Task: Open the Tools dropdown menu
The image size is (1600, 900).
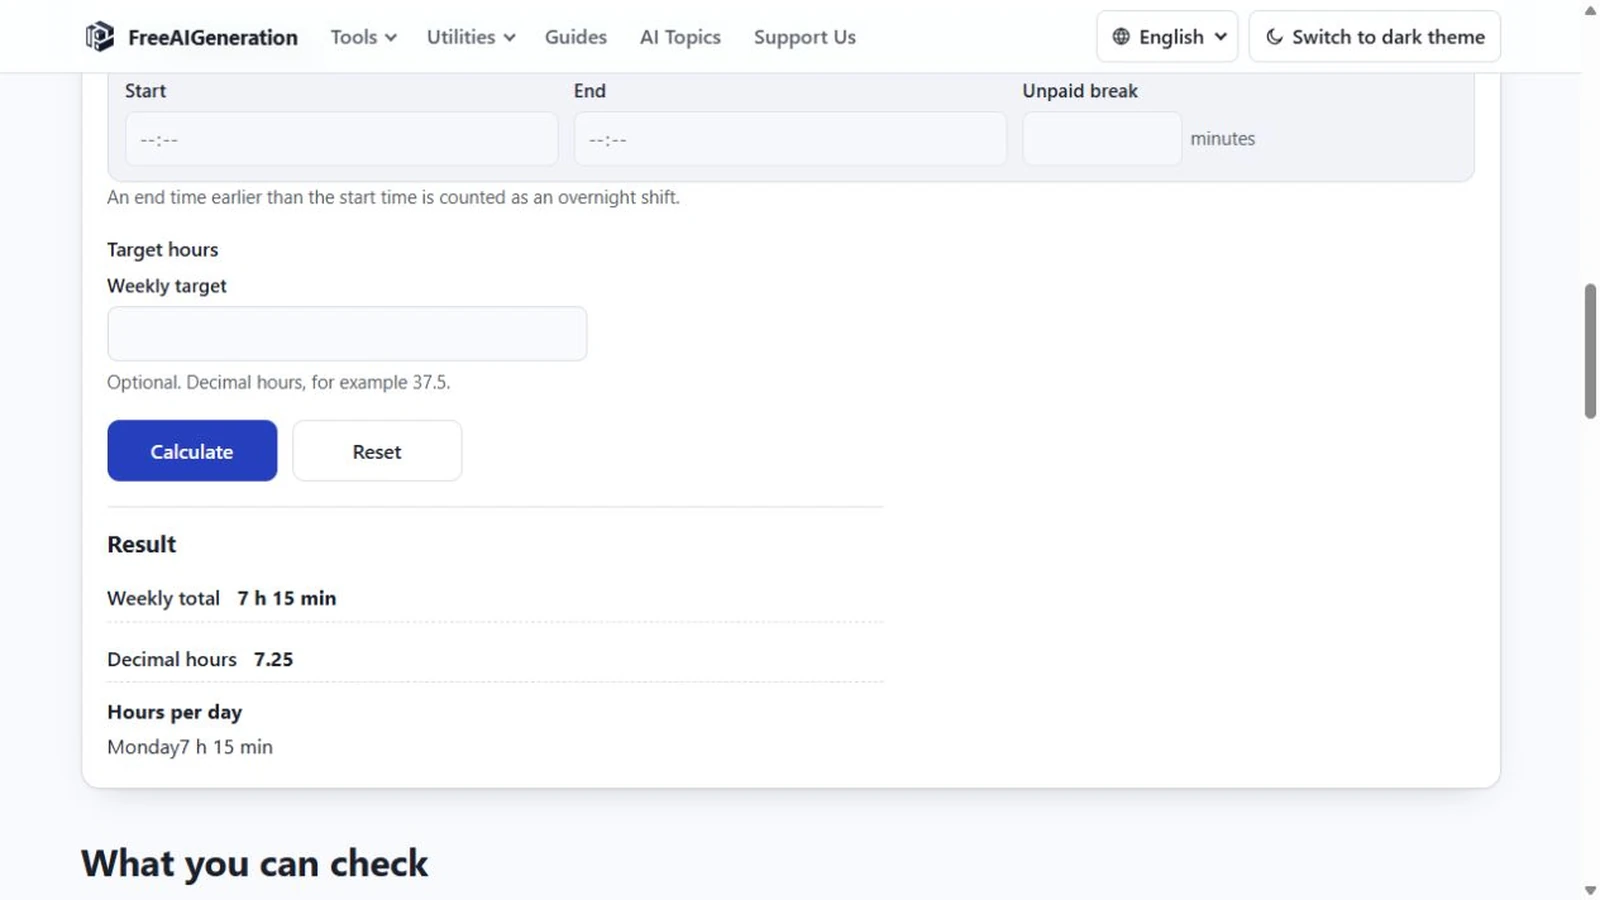Action: pos(364,37)
